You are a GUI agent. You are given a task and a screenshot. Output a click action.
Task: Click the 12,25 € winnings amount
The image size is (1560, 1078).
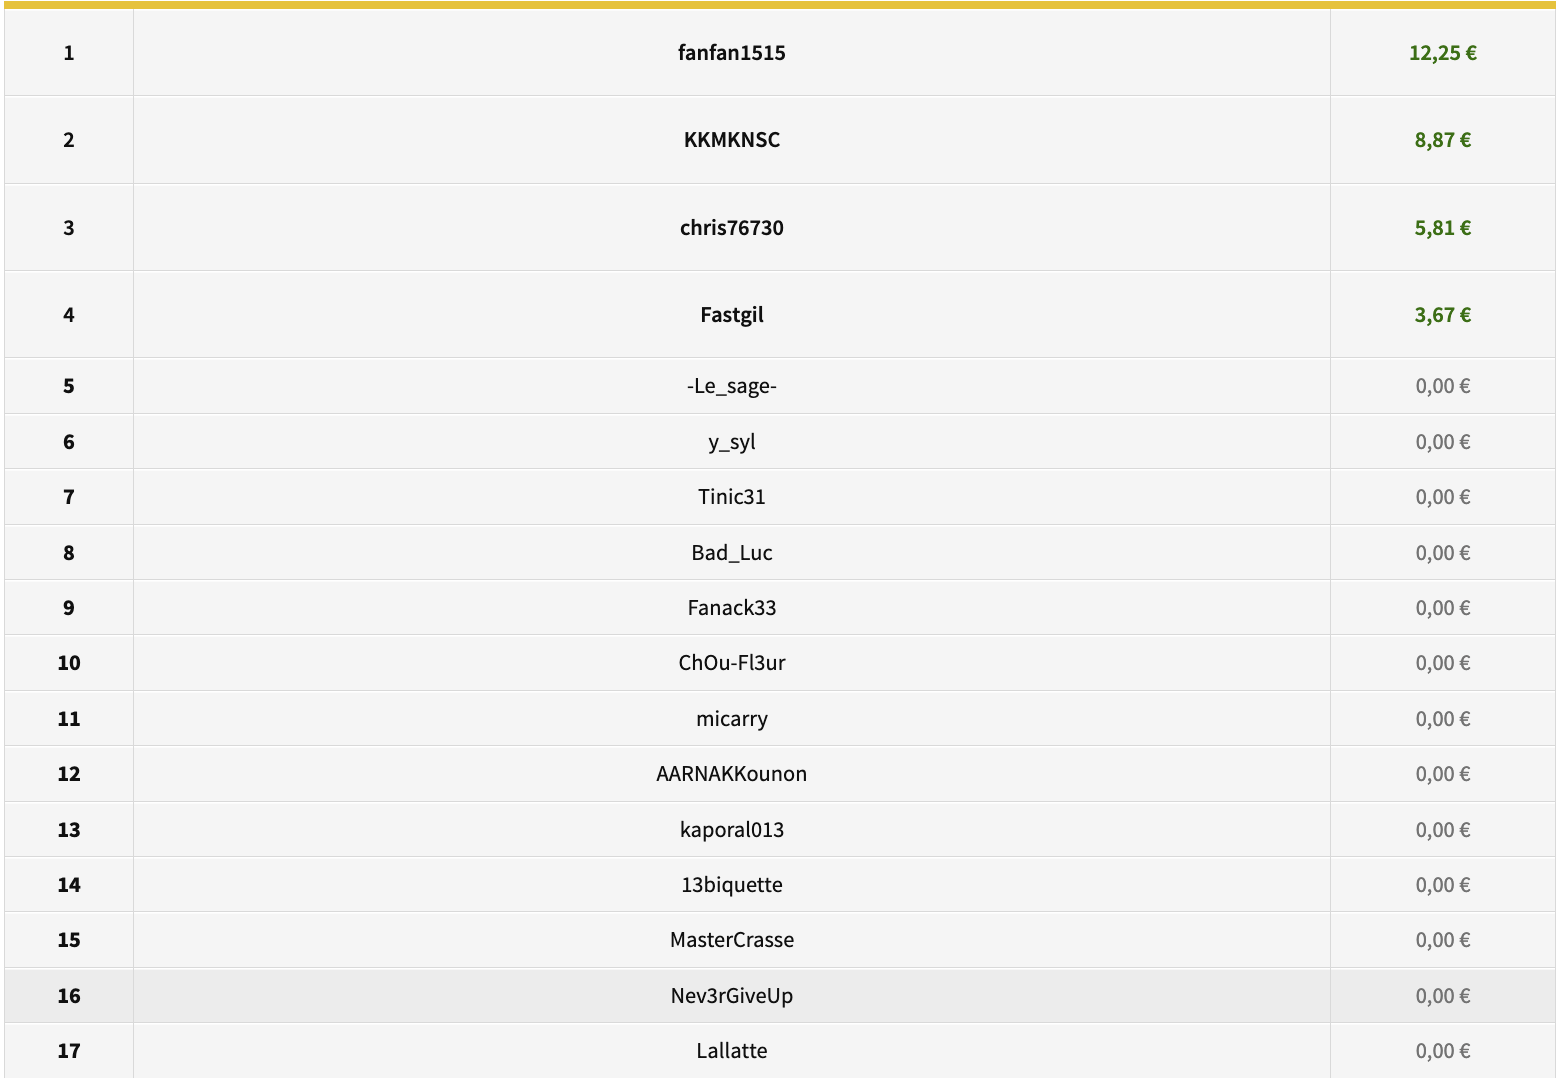click(x=1442, y=53)
